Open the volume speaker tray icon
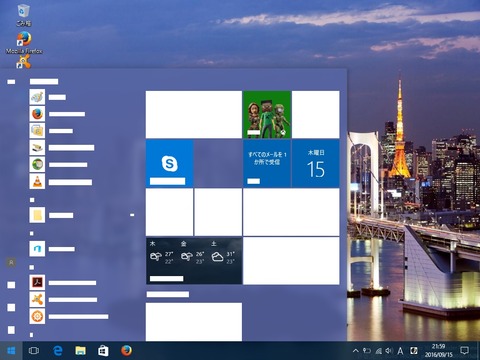The width and height of the screenshot is (480, 360). (389, 351)
